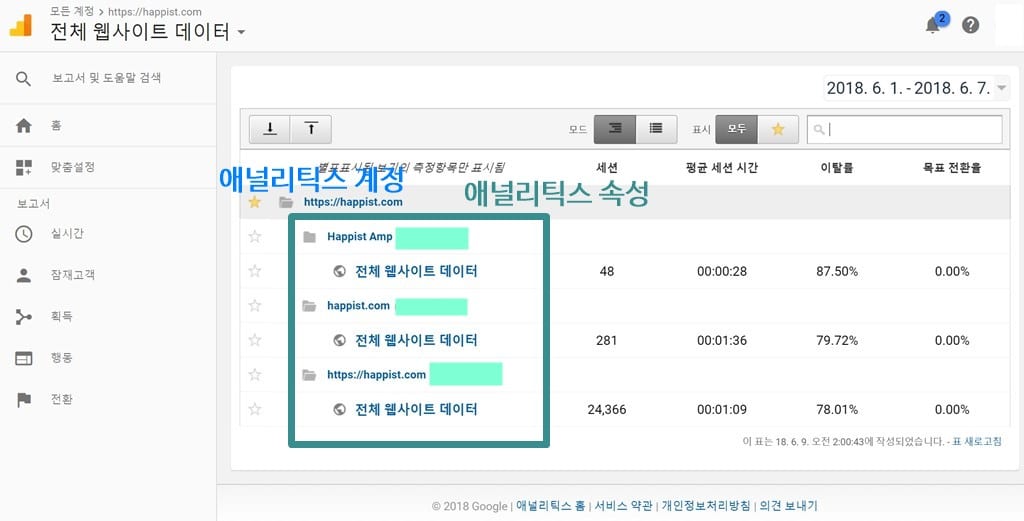Click the clock icon for Realtime

[24, 234]
